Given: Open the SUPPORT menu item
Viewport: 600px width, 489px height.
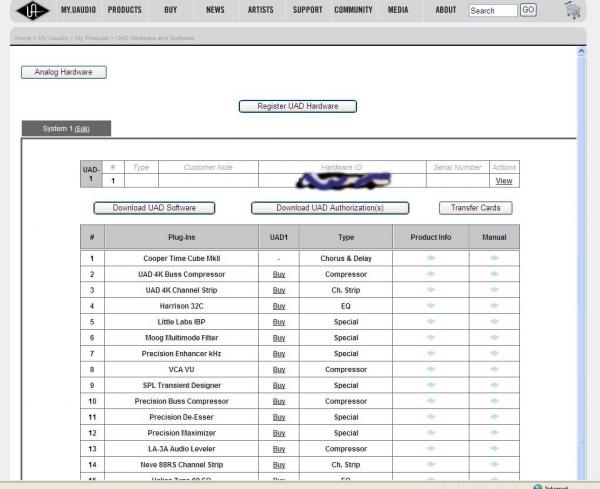Looking at the screenshot, I should pos(307,10).
